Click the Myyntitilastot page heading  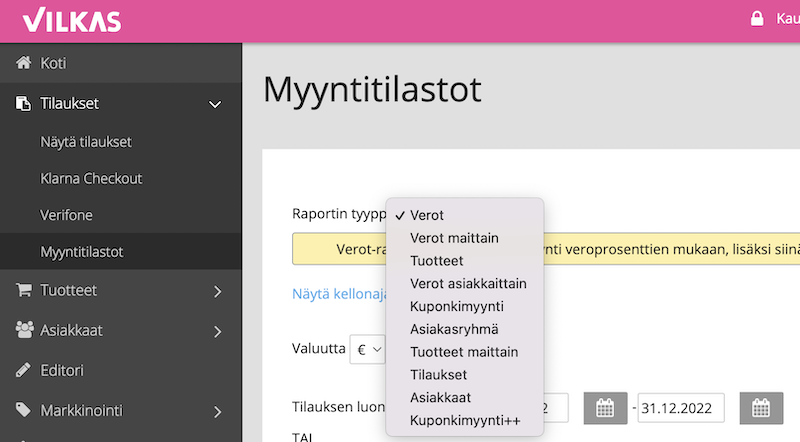(x=372, y=90)
